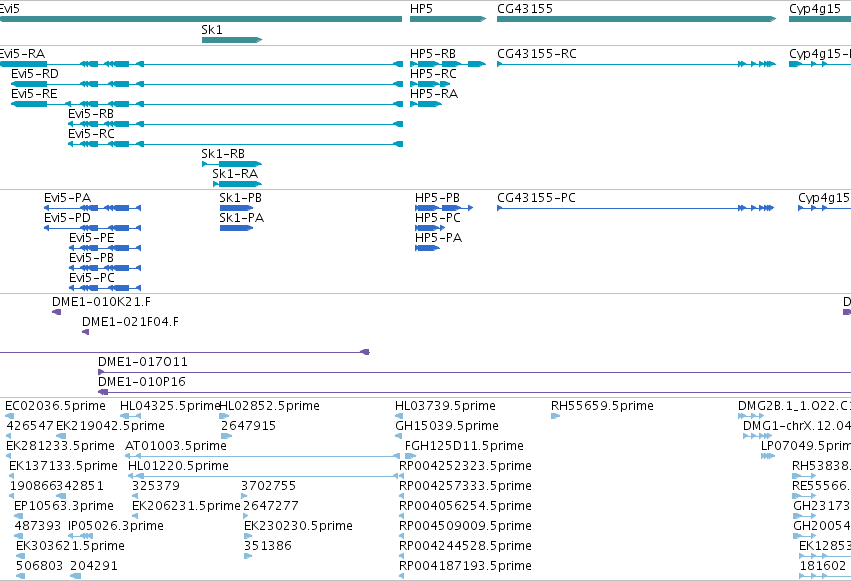
Task: Select the EK206231.5prime EST
Action: coord(137,516)
